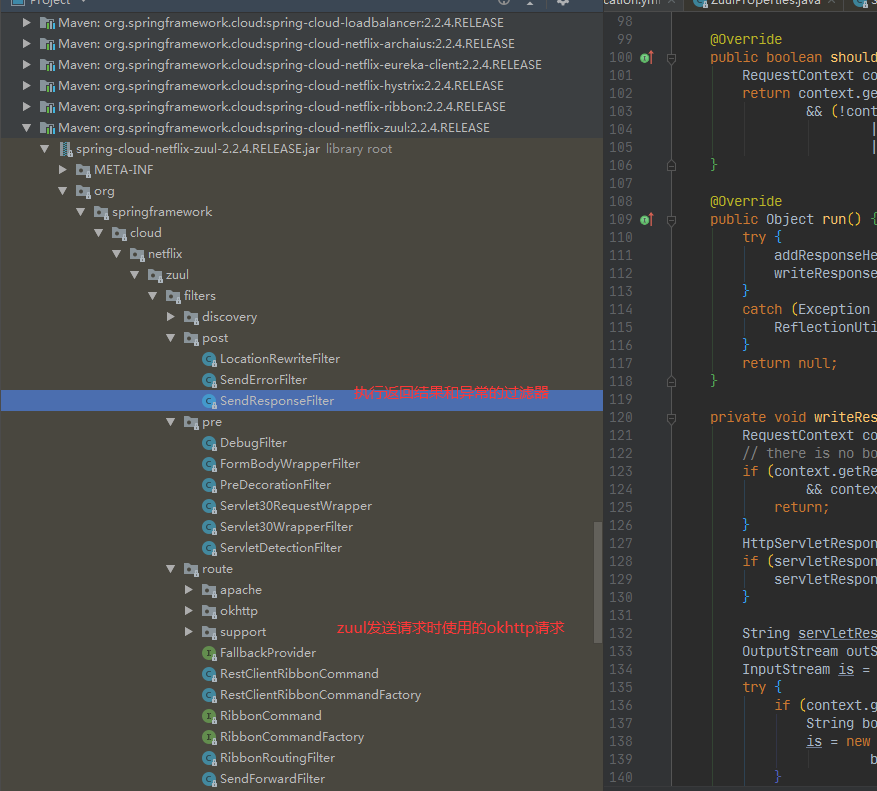
Task: Click override gutter icon on line 109
Action: coord(647,219)
